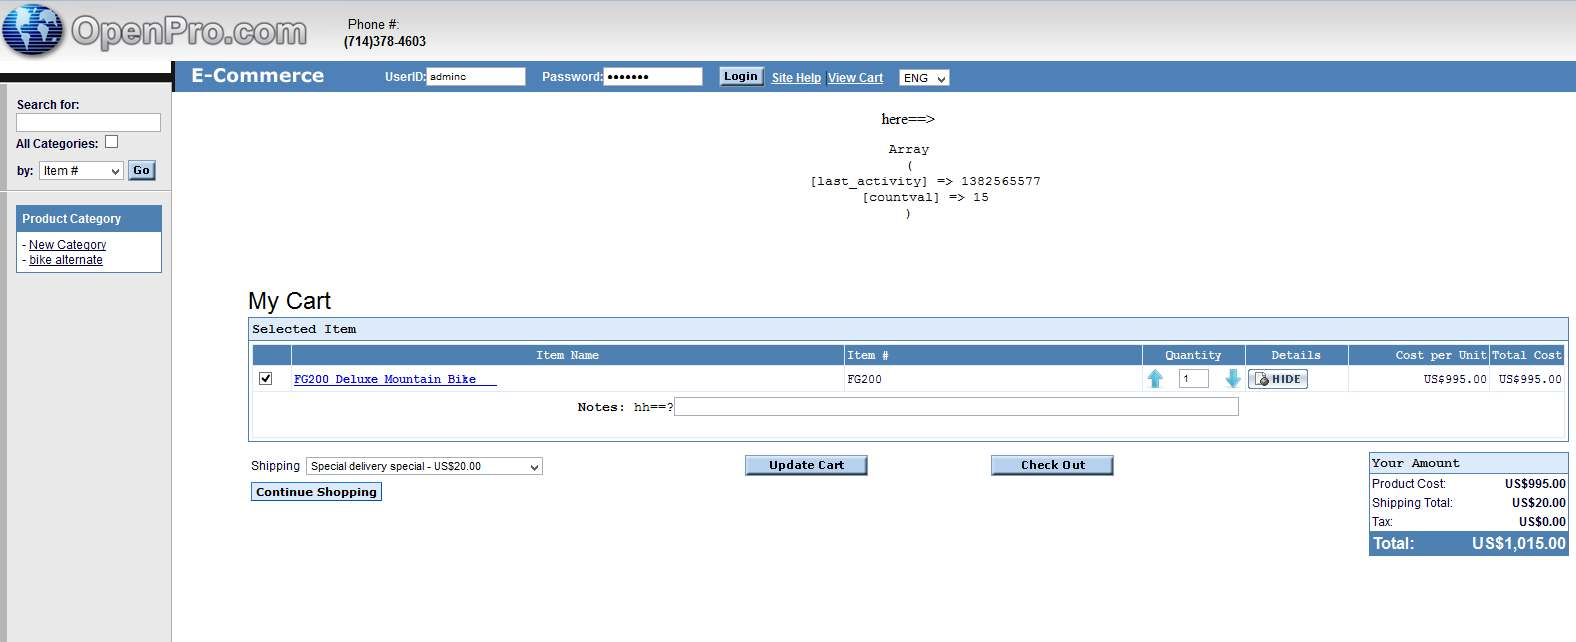The image size is (1576, 642).
Task: Open FG200 Deluxe Mountain Bike product link
Action: click(x=385, y=379)
